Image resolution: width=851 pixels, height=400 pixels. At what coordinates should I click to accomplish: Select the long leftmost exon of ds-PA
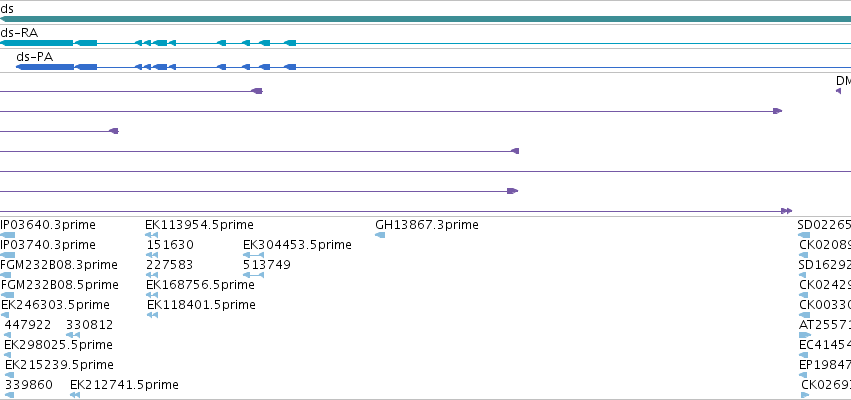(x=45, y=67)
